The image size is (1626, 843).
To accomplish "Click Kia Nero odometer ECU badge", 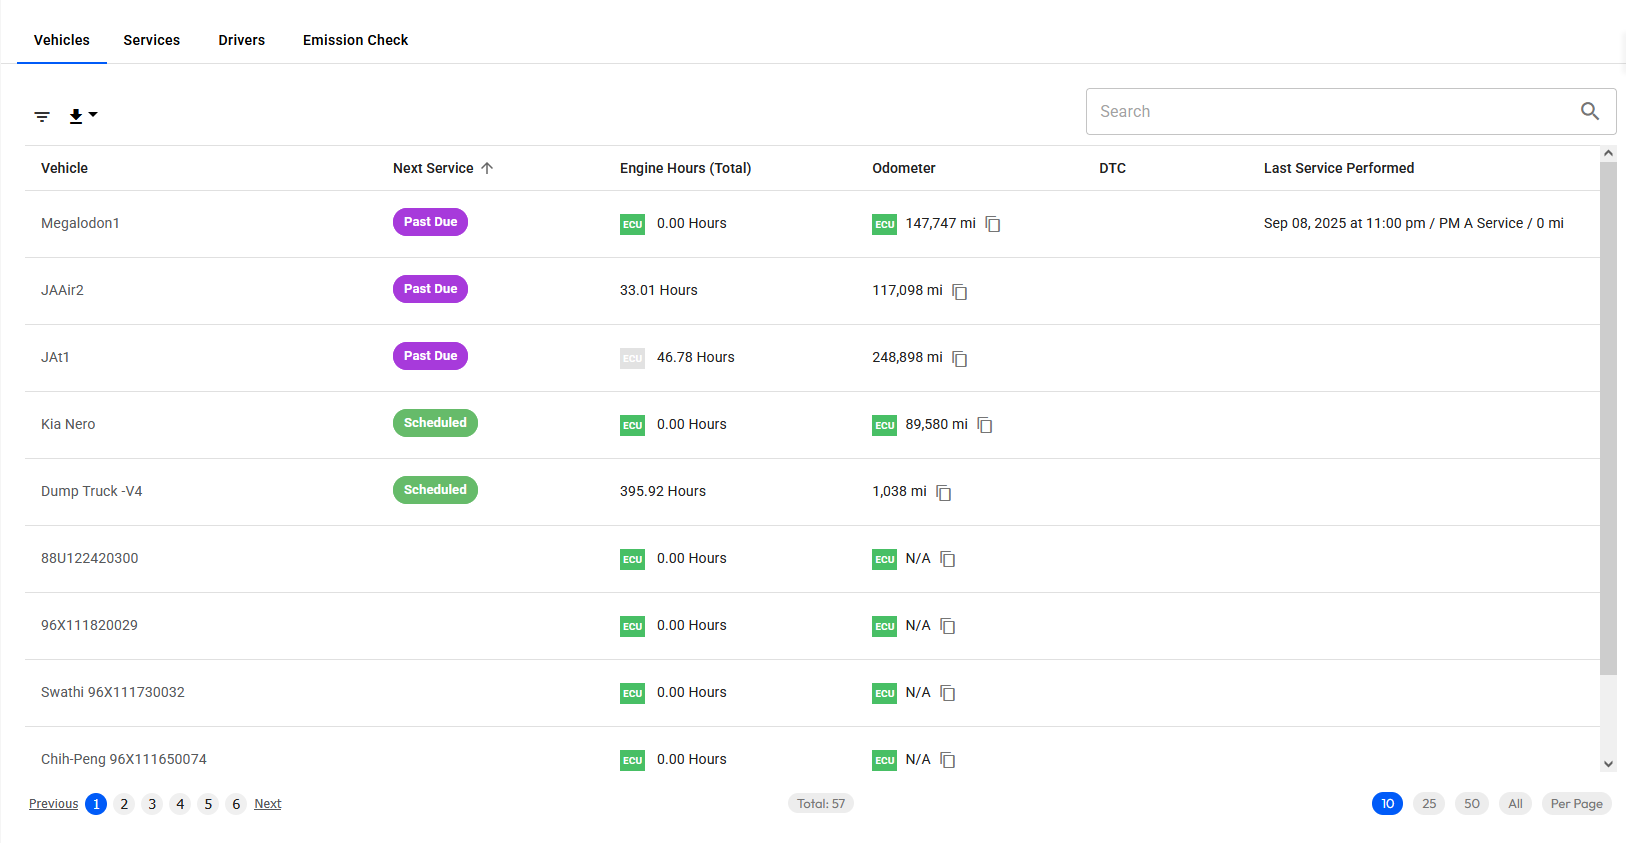I will (x=884, y=425).
